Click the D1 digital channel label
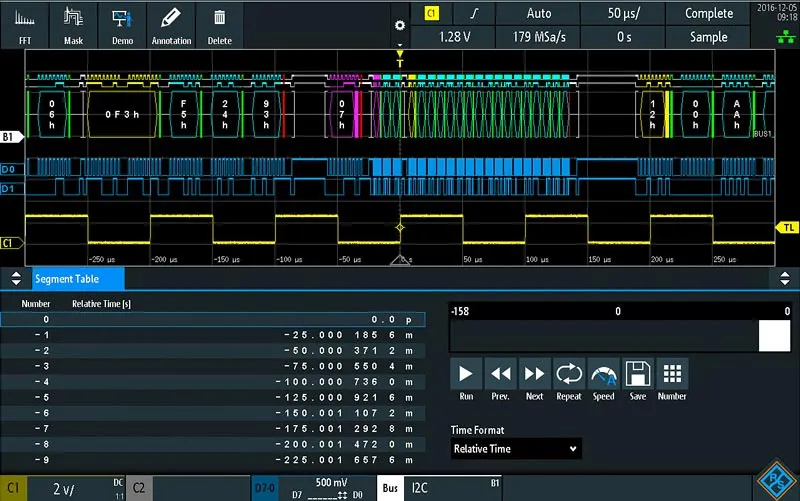The image size is (800, 501). [10, 189]
